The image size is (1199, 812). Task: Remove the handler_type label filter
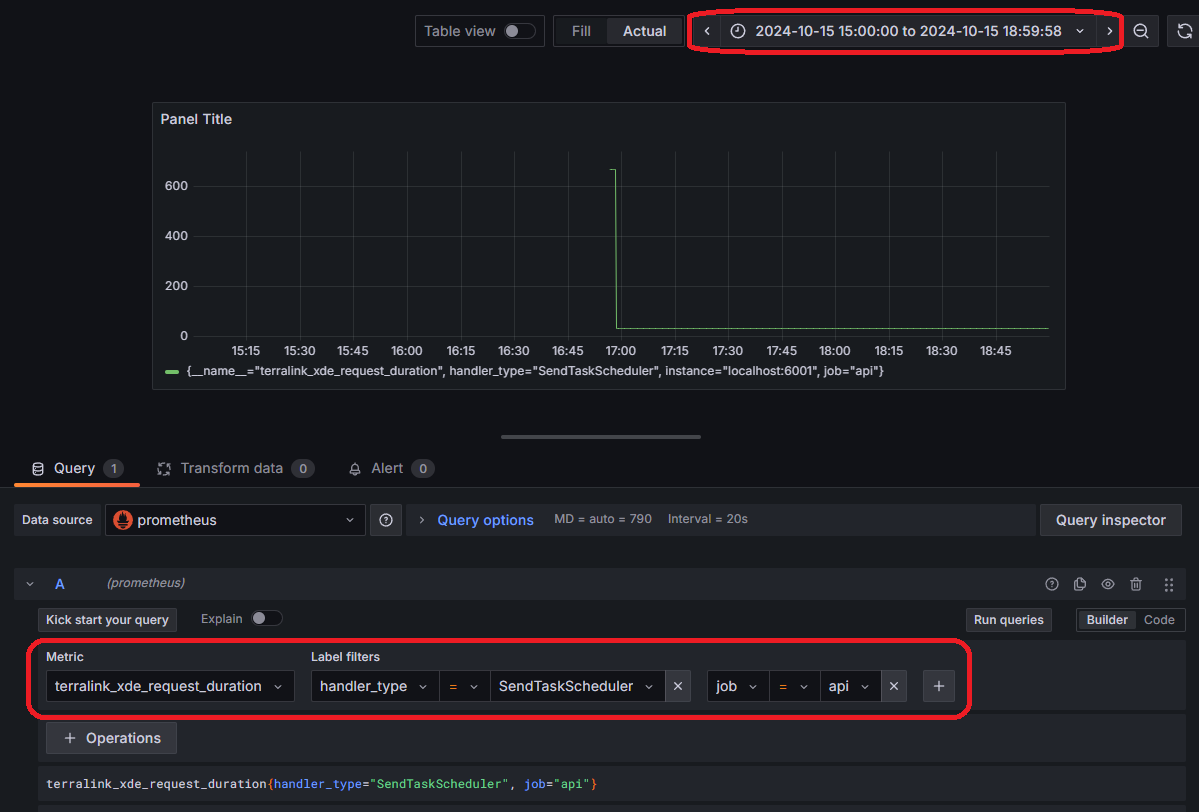pos(677,686)
